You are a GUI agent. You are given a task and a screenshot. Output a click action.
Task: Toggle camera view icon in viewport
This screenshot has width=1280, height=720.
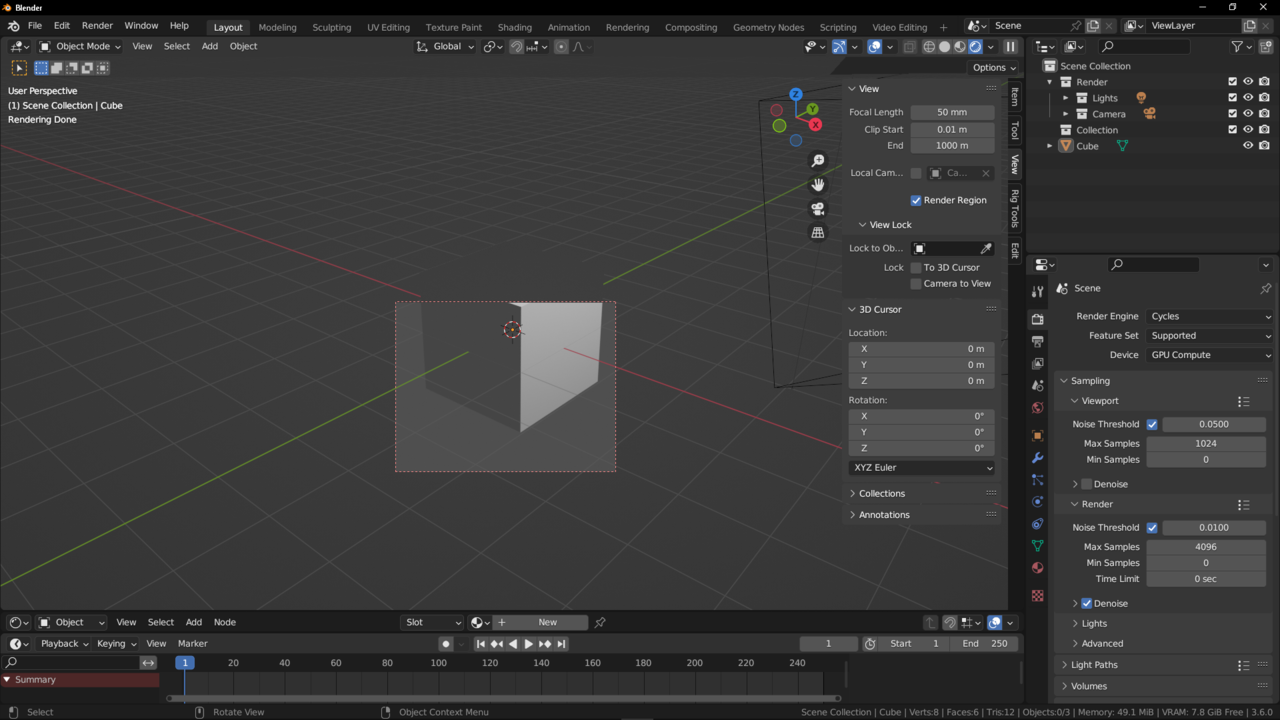coord(818,209)
